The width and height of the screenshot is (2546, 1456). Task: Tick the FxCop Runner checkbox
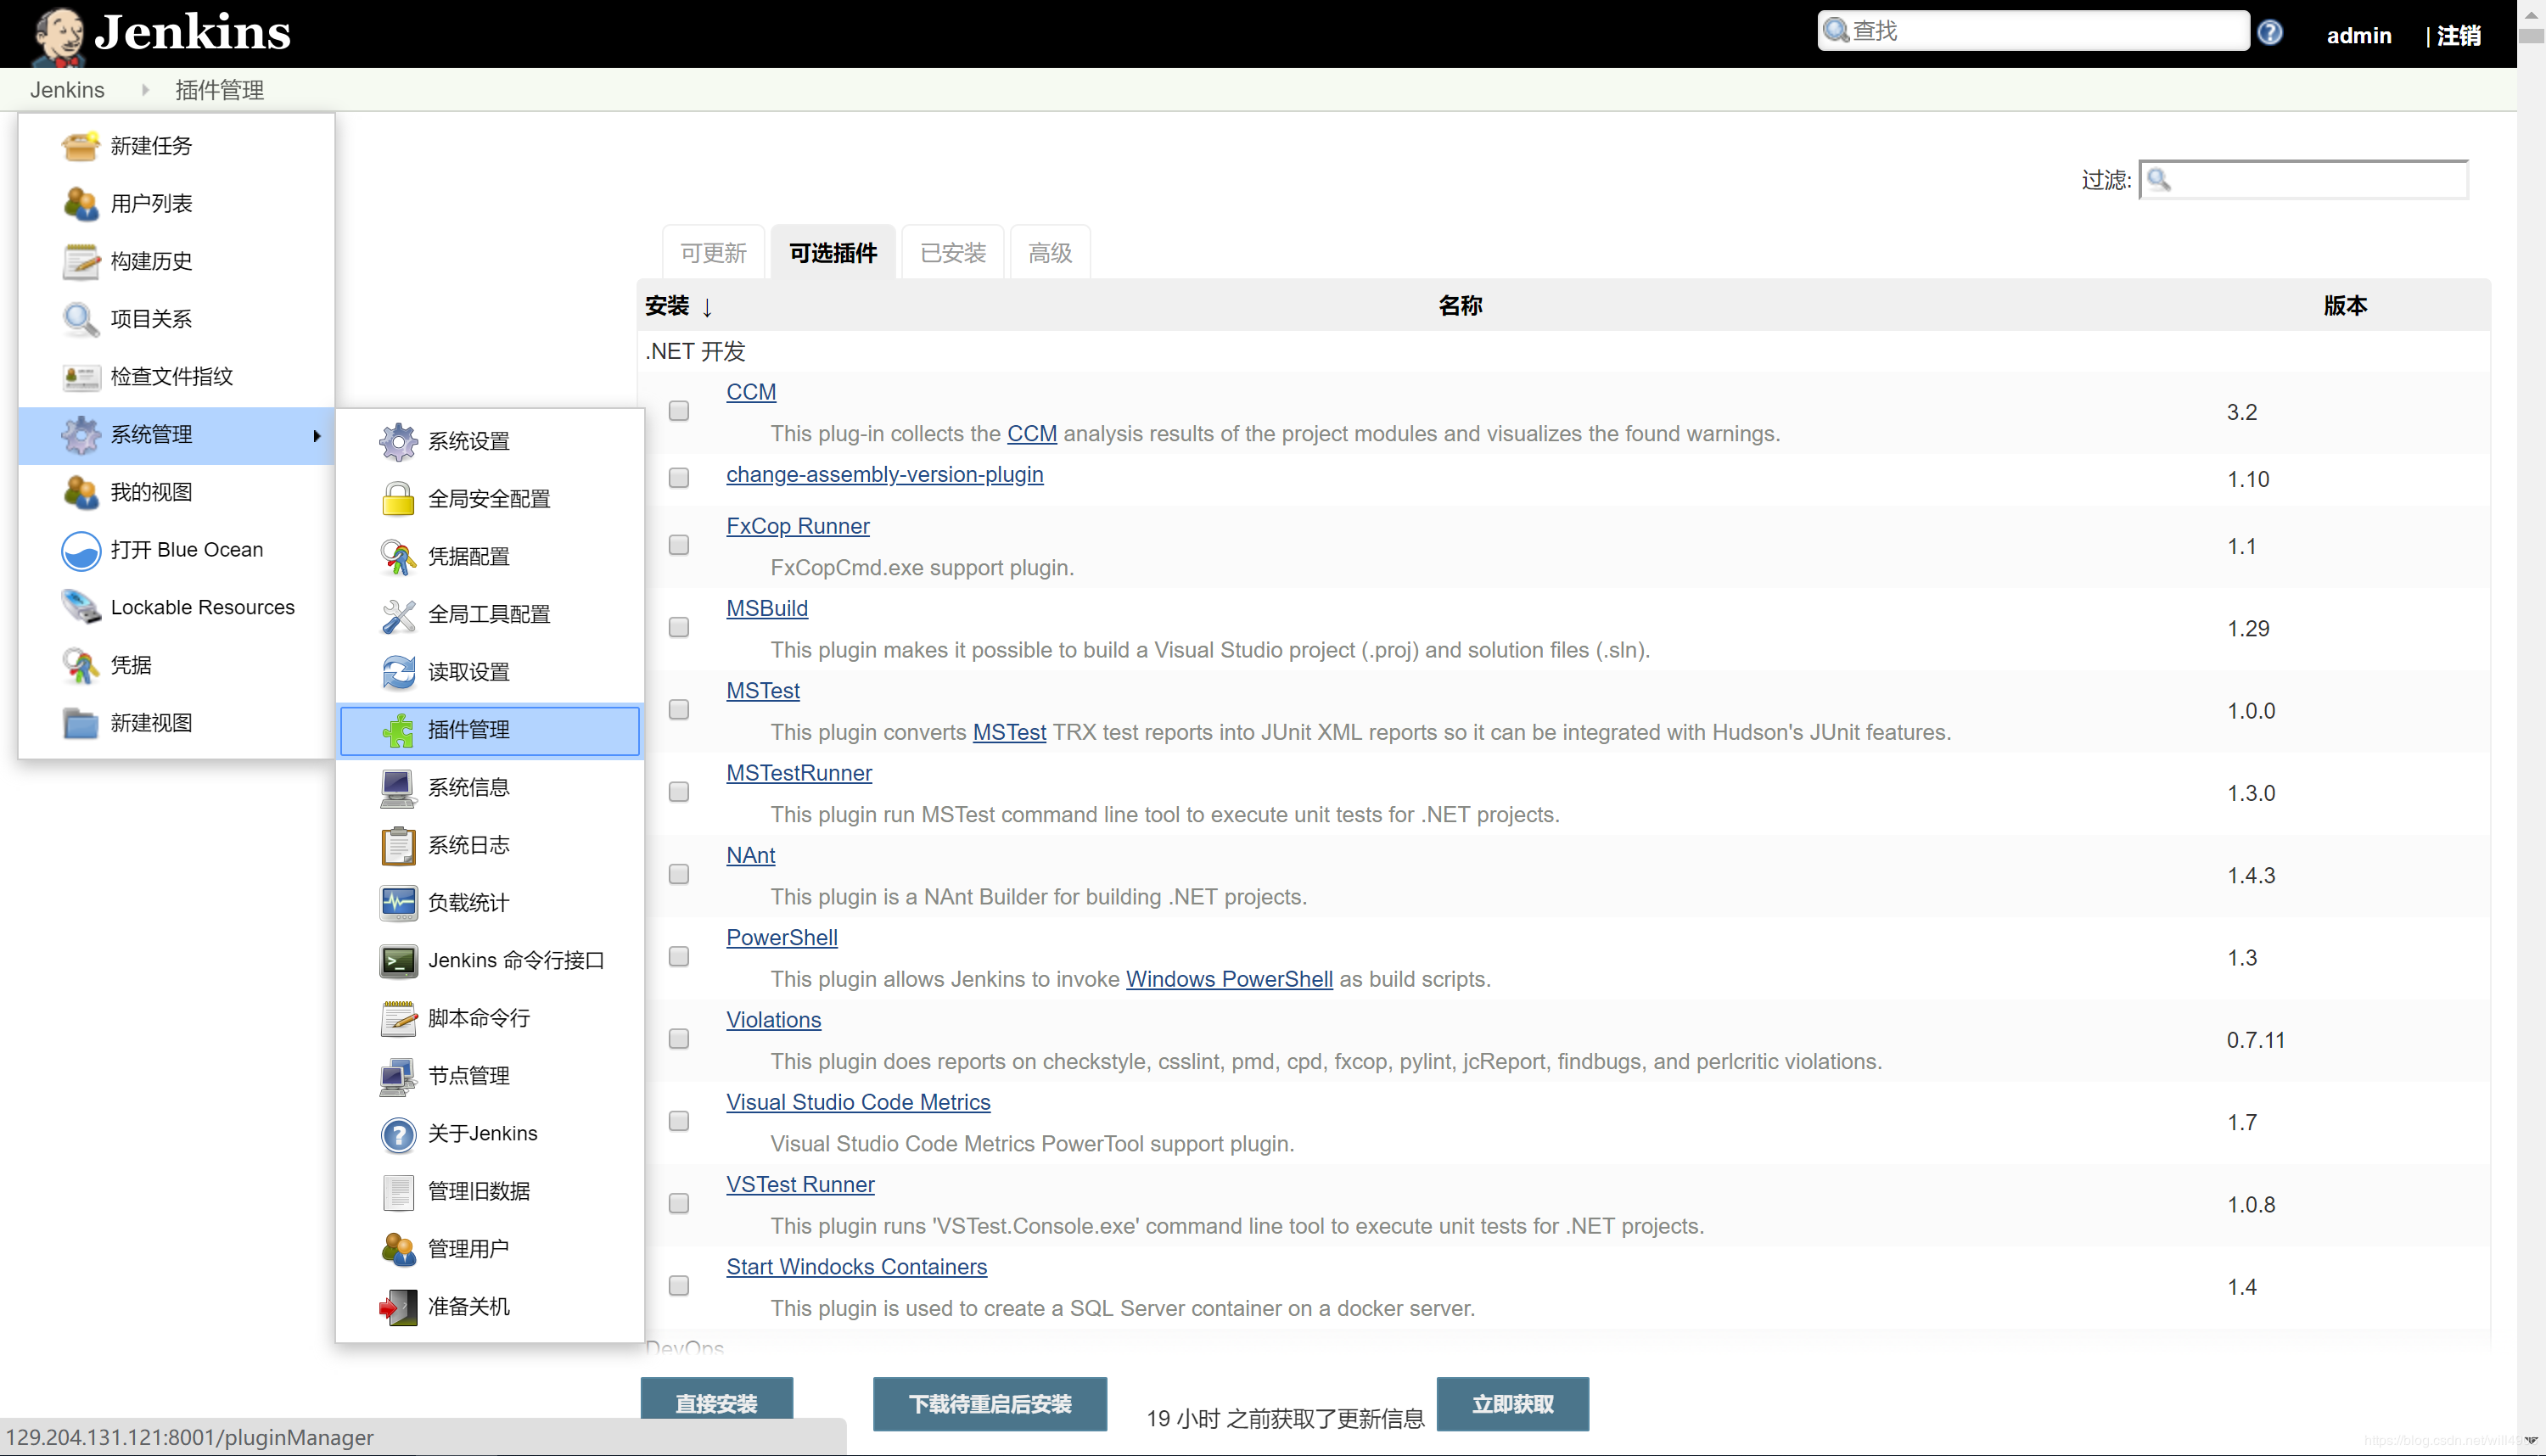pyautogui.click(x=679, y=545)
